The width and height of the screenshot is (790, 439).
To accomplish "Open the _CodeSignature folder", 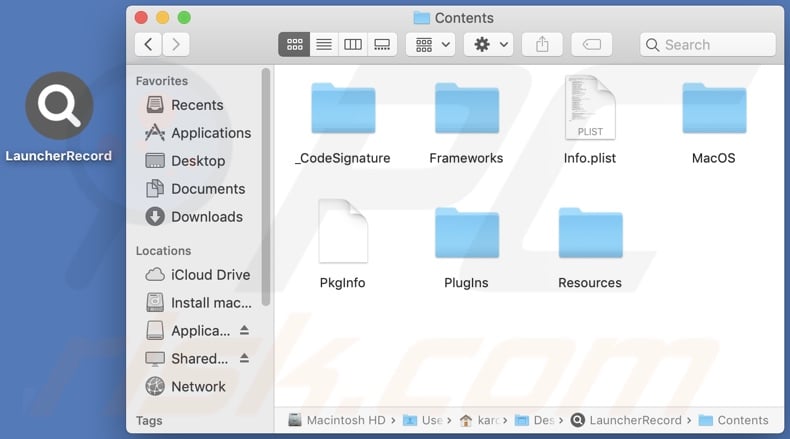I will [343, 108].
